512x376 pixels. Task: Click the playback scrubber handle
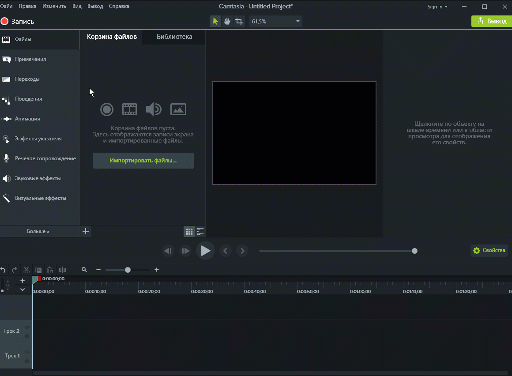414,251
